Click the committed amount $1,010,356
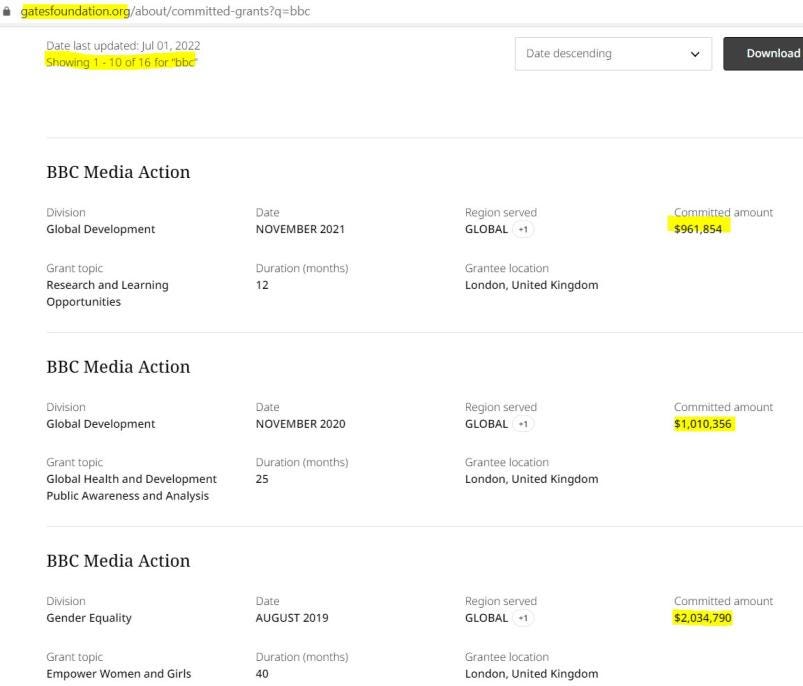The width and height of the screenshot is (803, 686). click(703, 424)
